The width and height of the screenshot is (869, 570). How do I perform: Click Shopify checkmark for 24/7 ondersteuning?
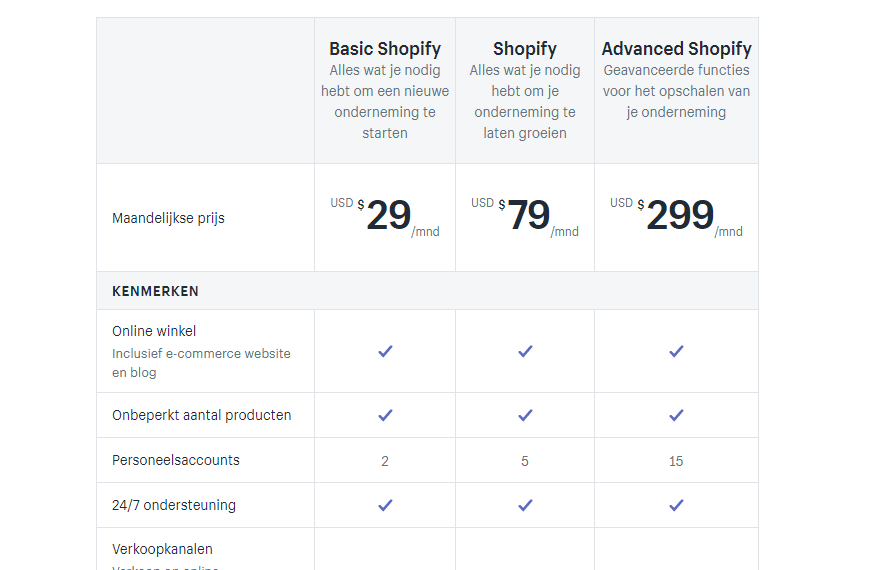click(x=525, y=505)
